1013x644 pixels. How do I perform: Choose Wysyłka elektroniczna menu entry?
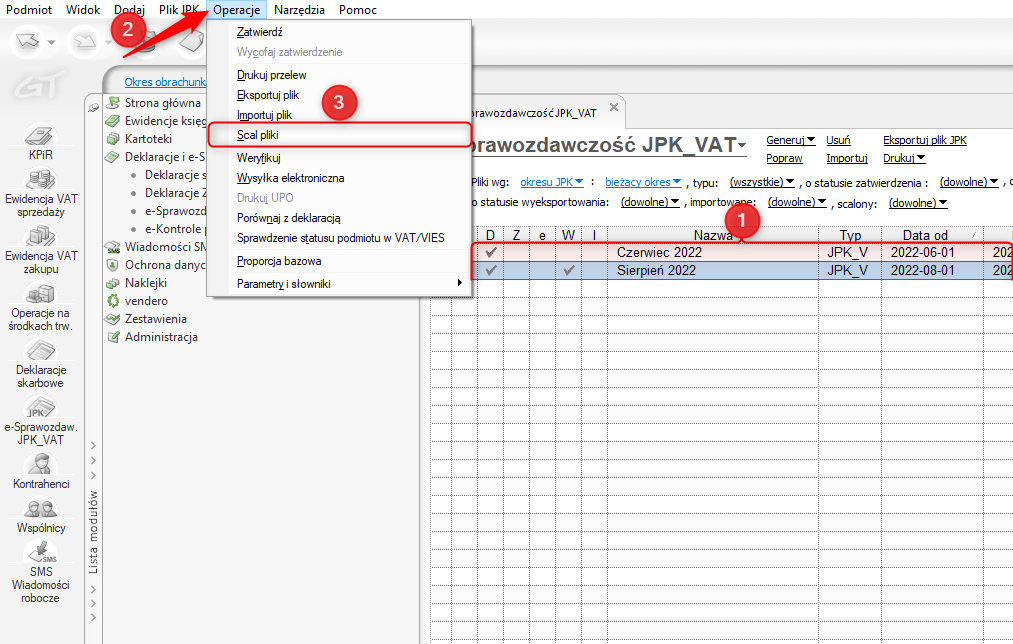coord(340,178)
